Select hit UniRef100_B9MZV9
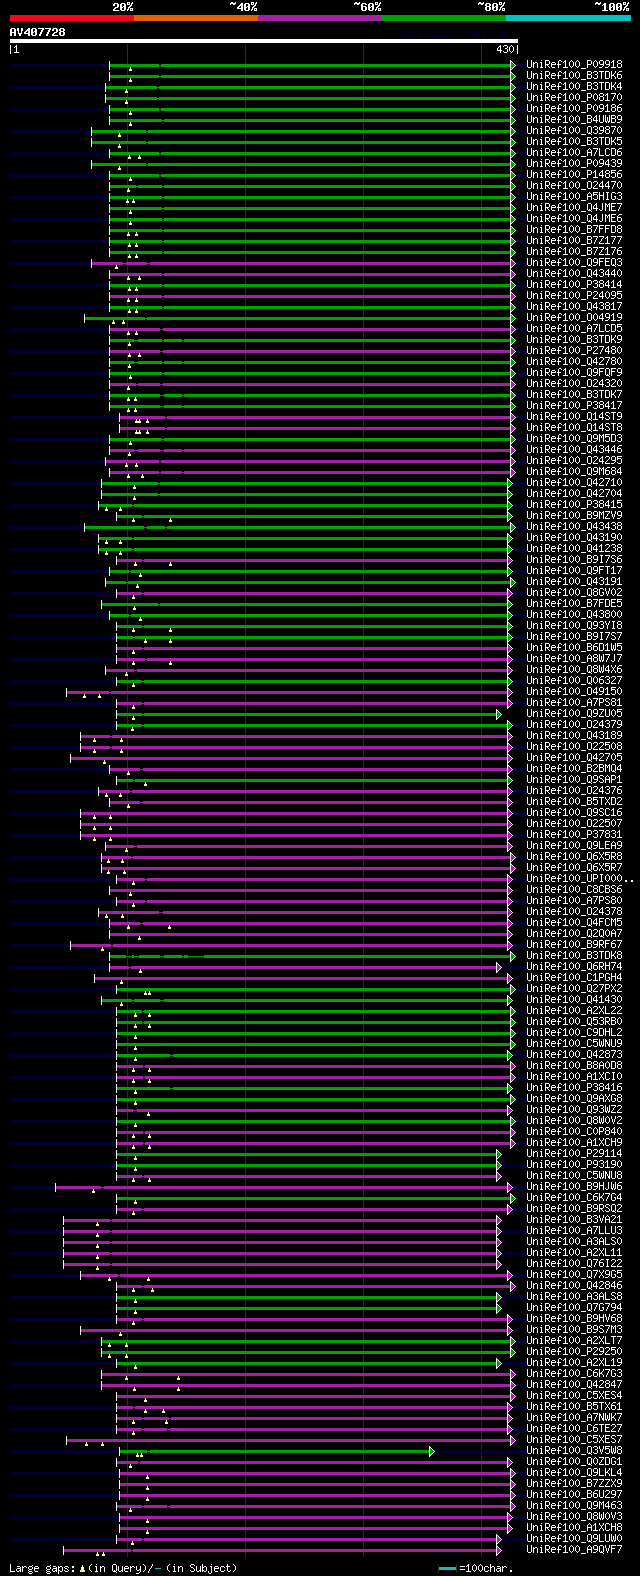The image size is (640, 1576). [574, 515]
